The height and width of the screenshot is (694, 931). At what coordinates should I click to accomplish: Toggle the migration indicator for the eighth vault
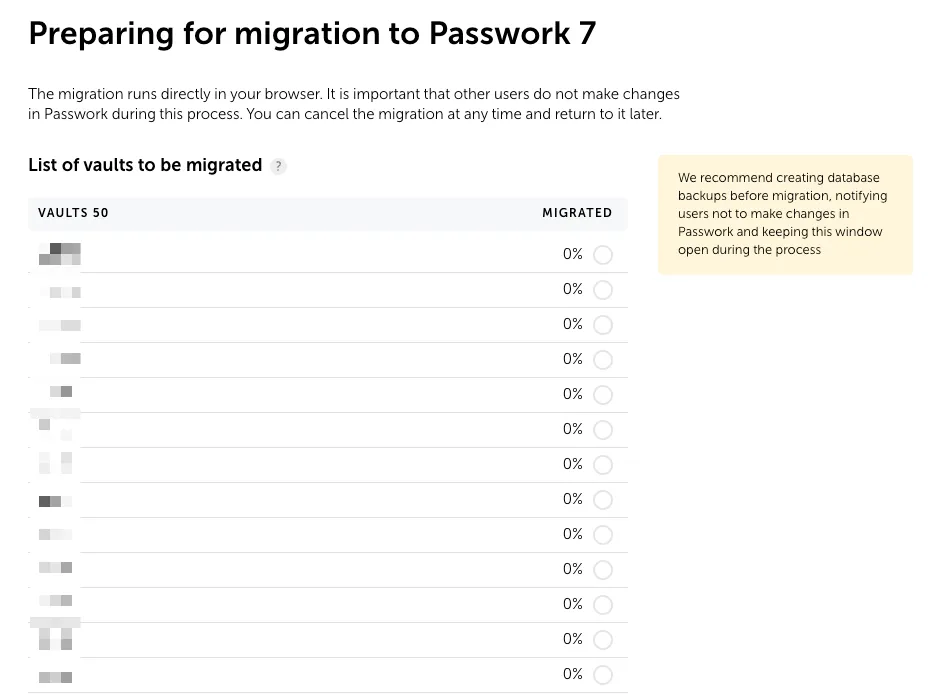click(x=603, y=499)
